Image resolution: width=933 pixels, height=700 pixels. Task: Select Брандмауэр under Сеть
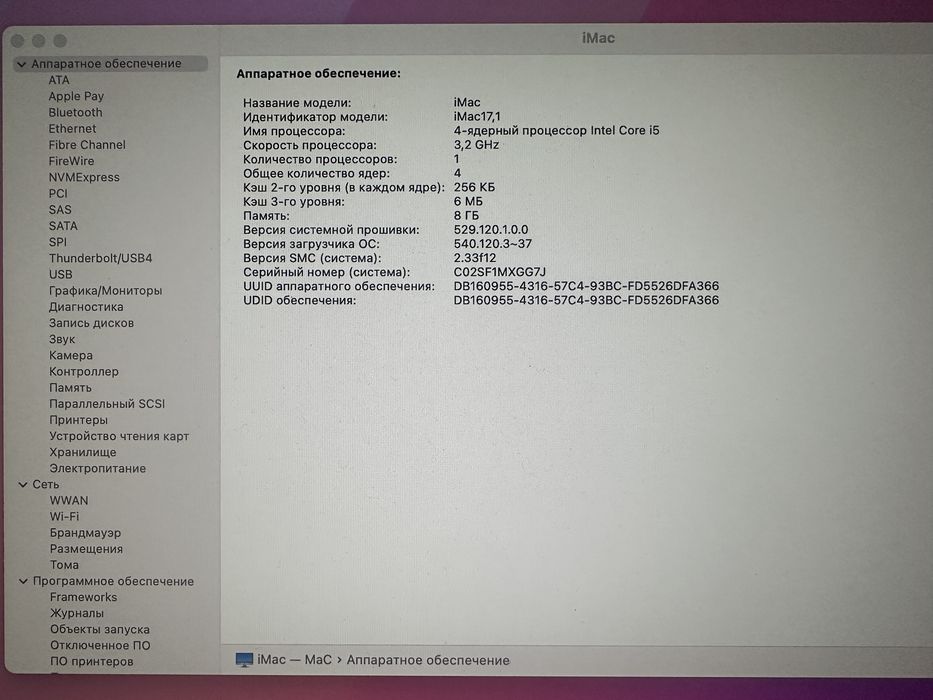85,533
